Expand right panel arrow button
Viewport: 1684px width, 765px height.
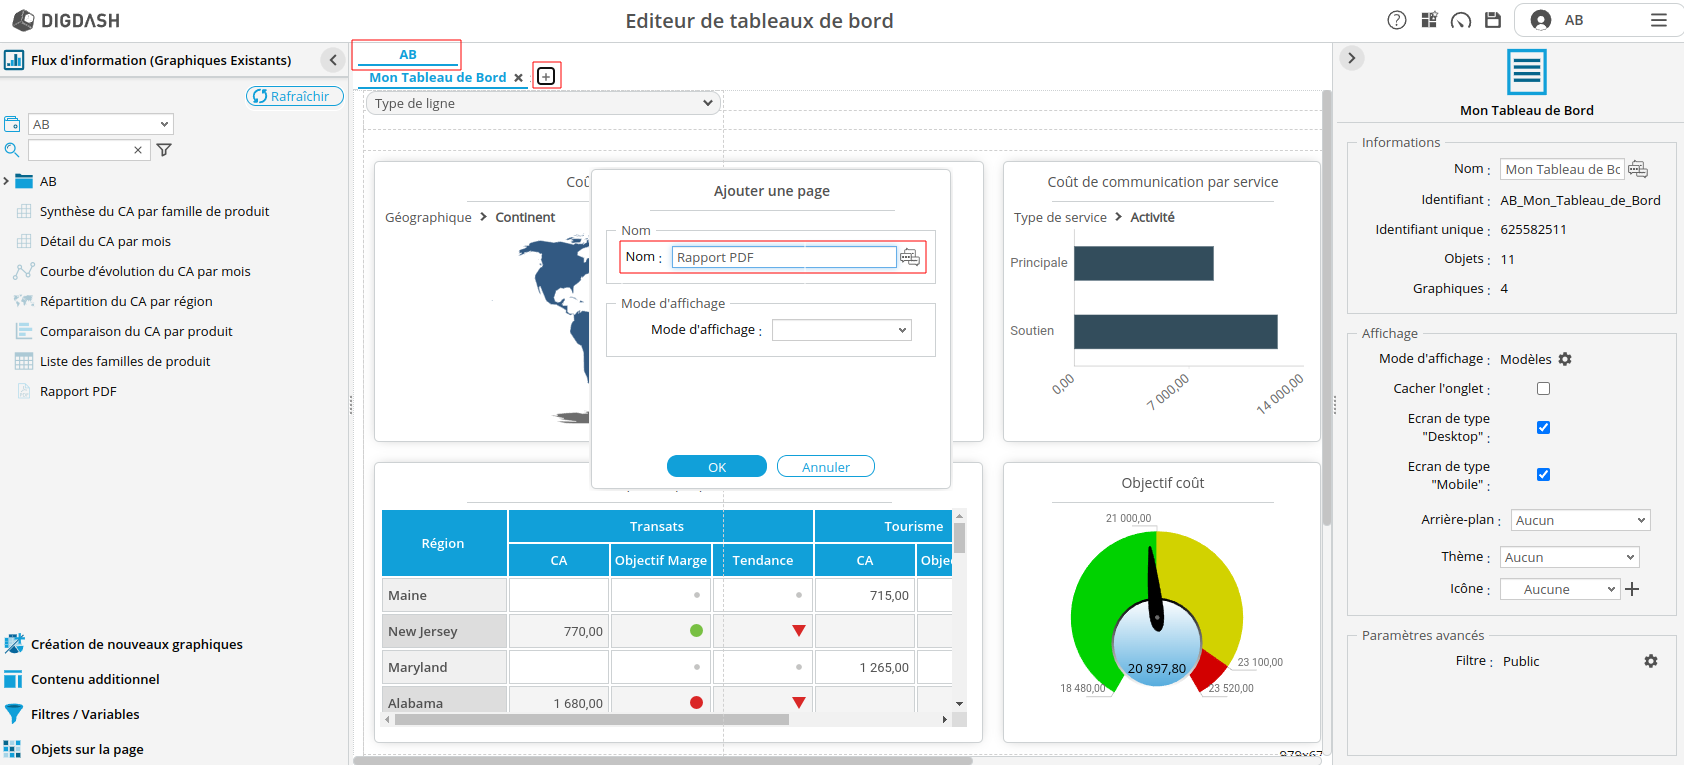tap(1352, 58)
